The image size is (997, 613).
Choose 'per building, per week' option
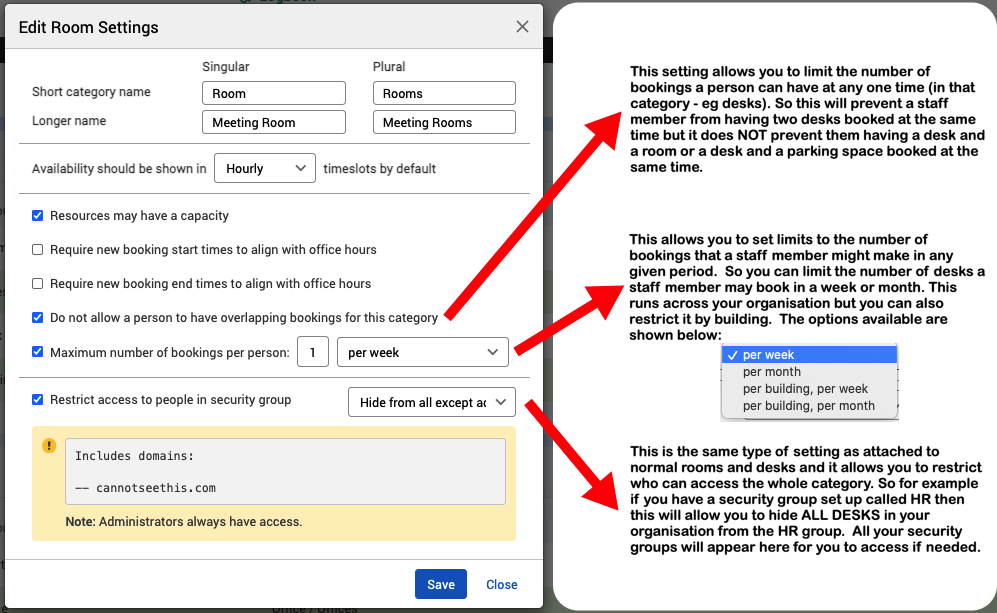(x=805, y=389)
